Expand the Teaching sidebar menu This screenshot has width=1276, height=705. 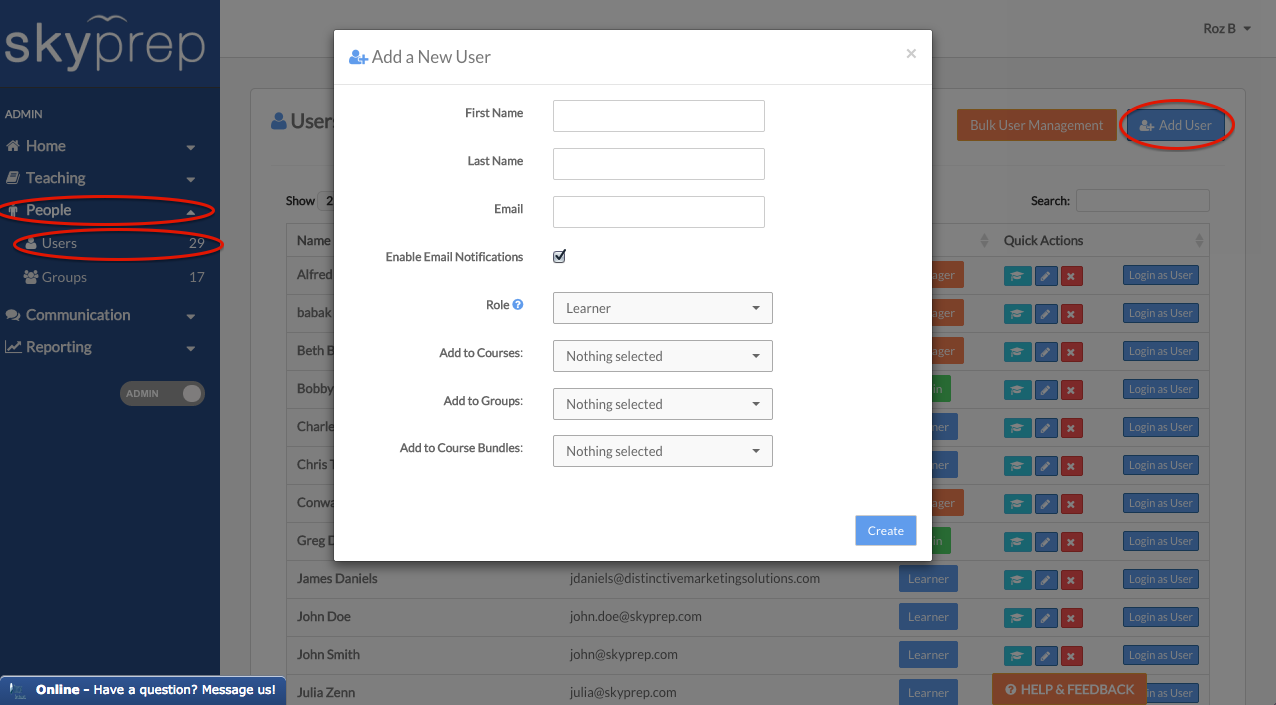(x=100, y=178)
